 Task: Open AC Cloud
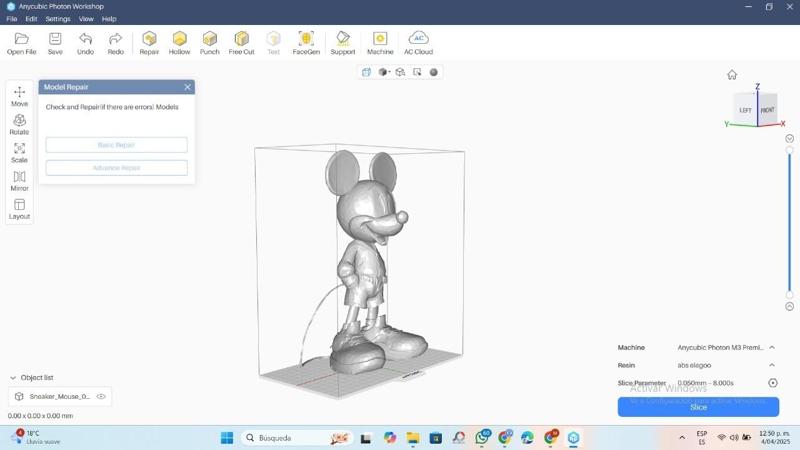click(418, 43)
